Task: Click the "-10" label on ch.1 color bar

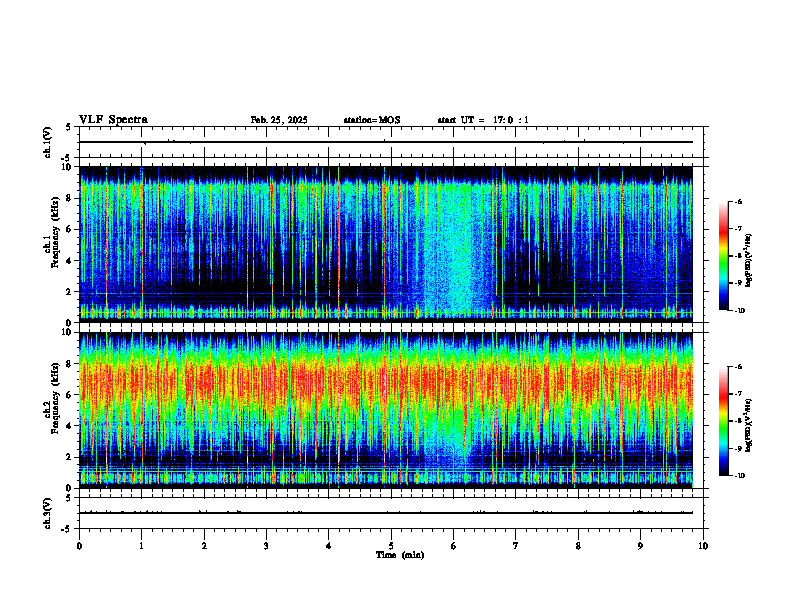Action: pos(739,311)
